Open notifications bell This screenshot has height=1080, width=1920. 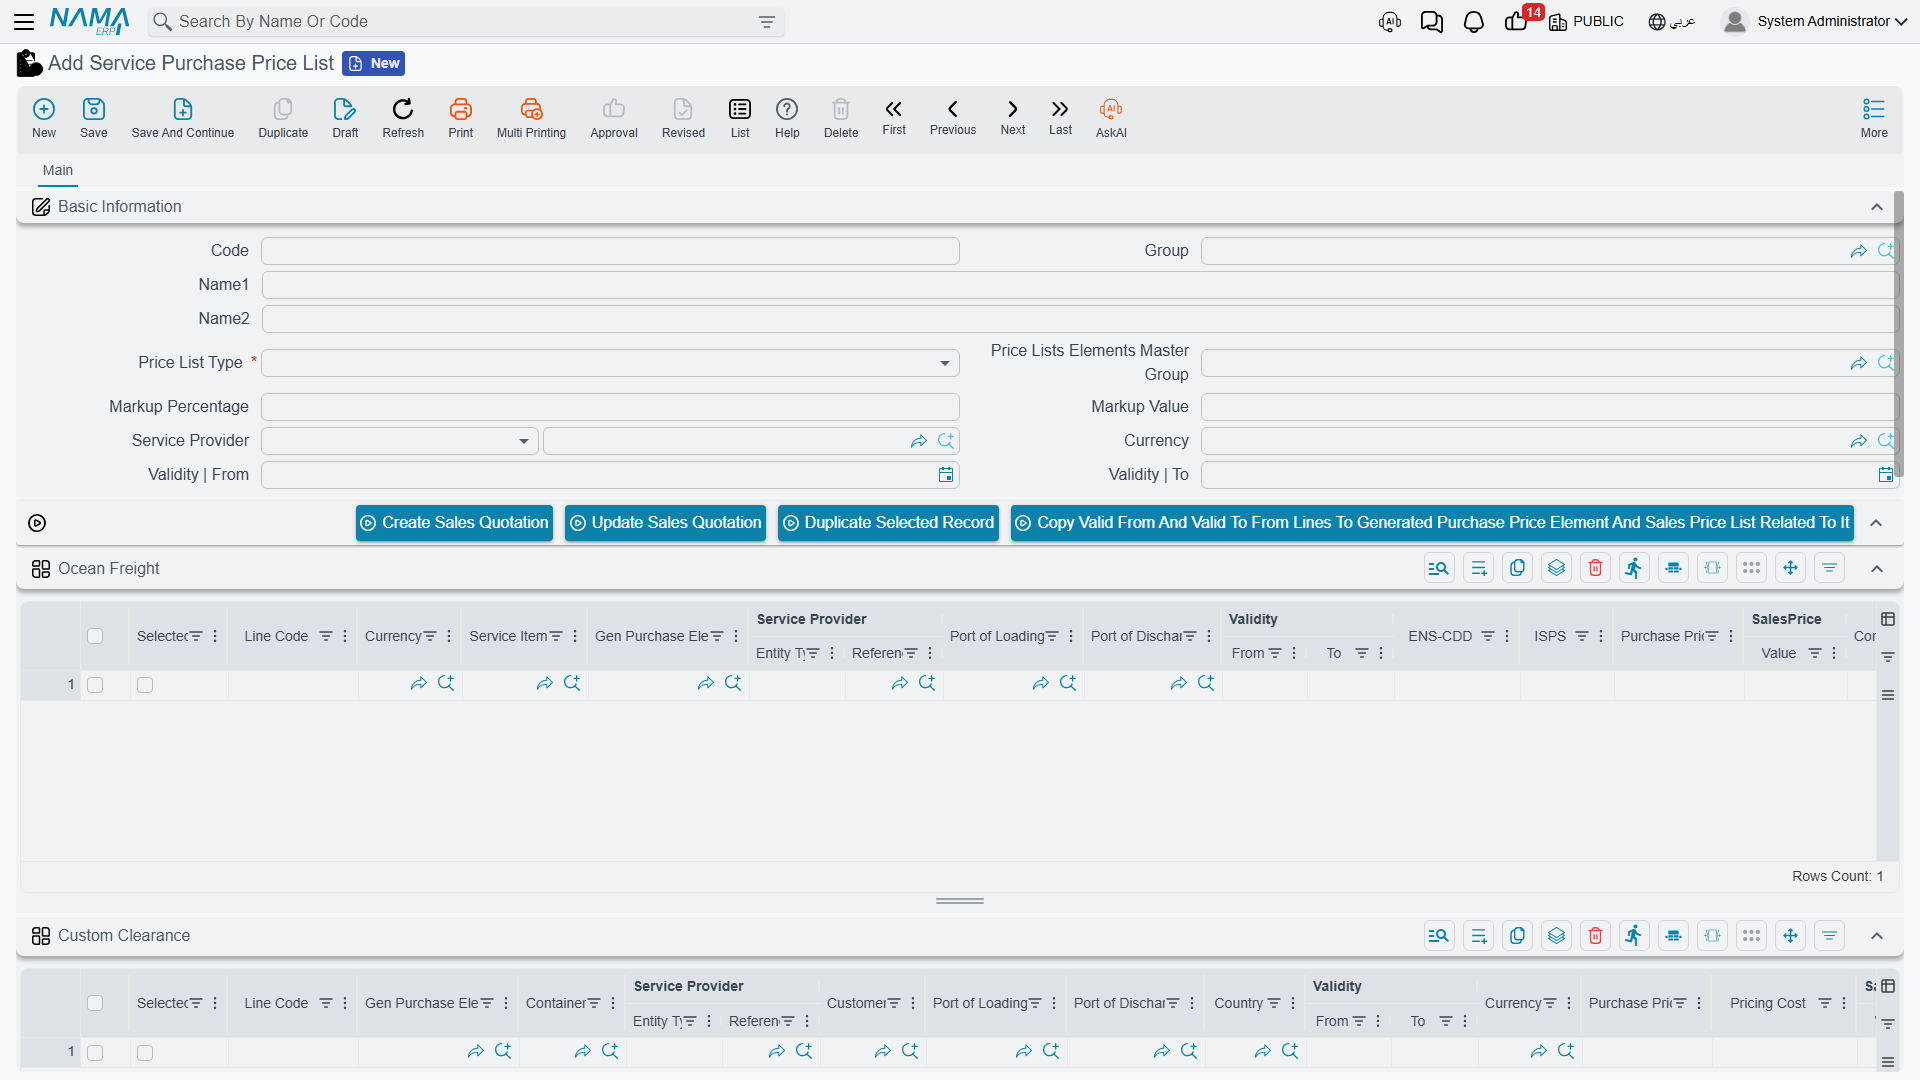pos(1473,21)
